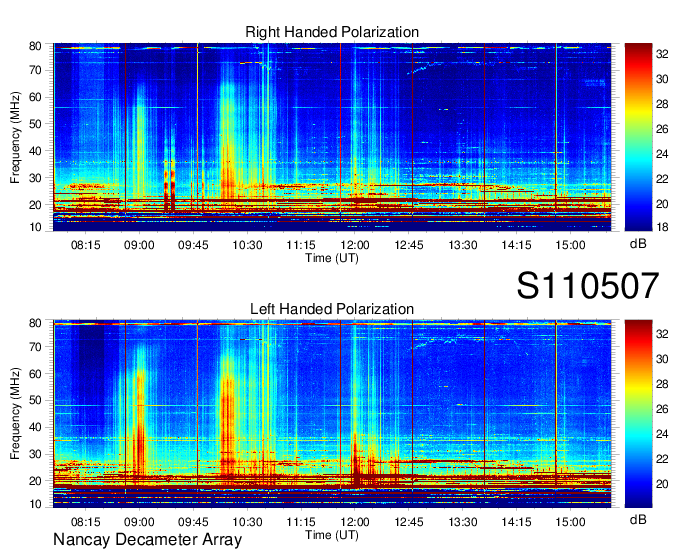Click the 80 frequency tick on the top plot

(35, 46)
